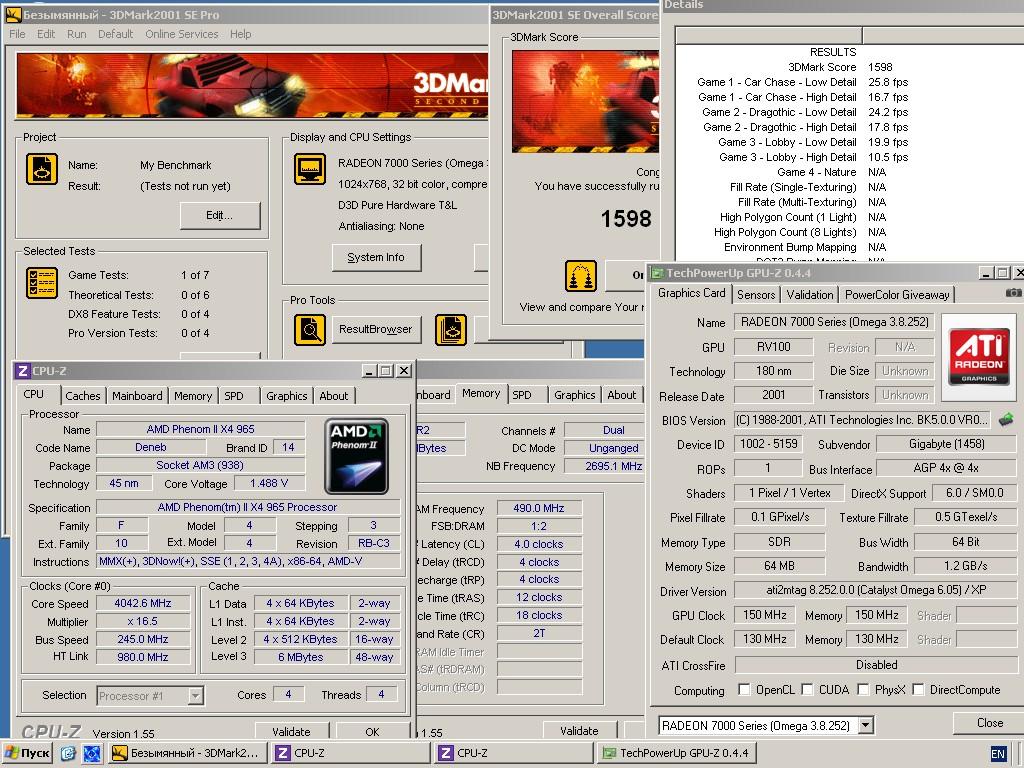Select the Graphics Card tab in GPU-Z
The image size is (1024, 768).
point(692,293)
